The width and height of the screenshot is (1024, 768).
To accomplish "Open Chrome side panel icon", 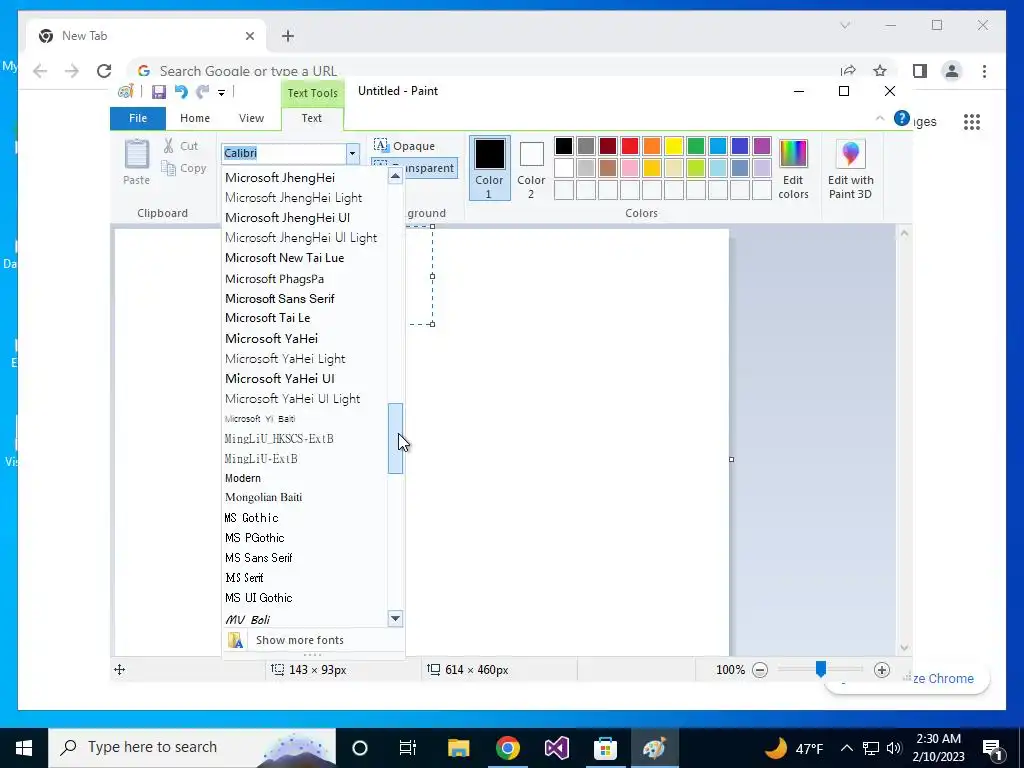I will [920, 71].
